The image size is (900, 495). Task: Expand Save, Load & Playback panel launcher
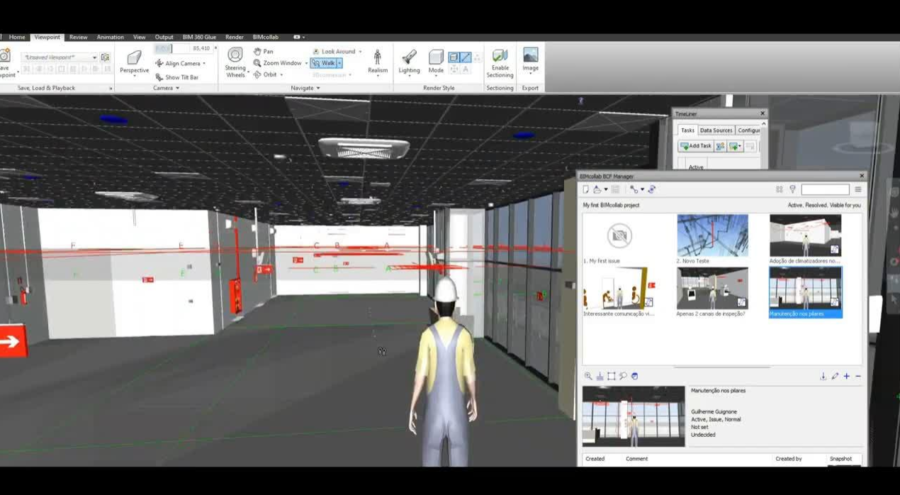click(111, 88)
